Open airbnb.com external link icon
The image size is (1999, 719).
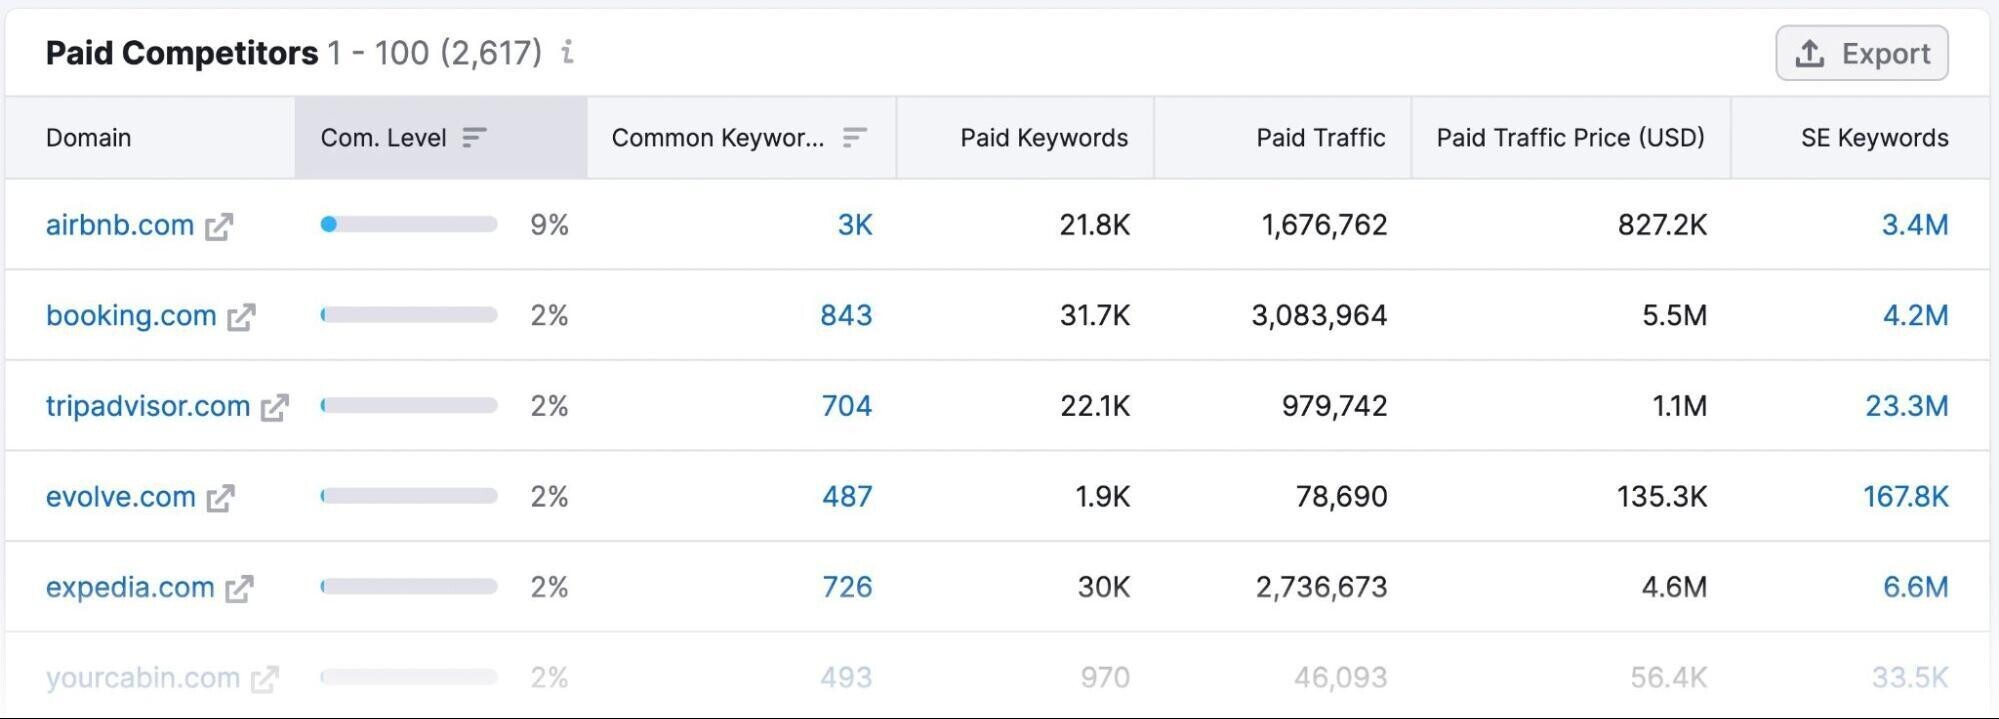coord(219,226)
